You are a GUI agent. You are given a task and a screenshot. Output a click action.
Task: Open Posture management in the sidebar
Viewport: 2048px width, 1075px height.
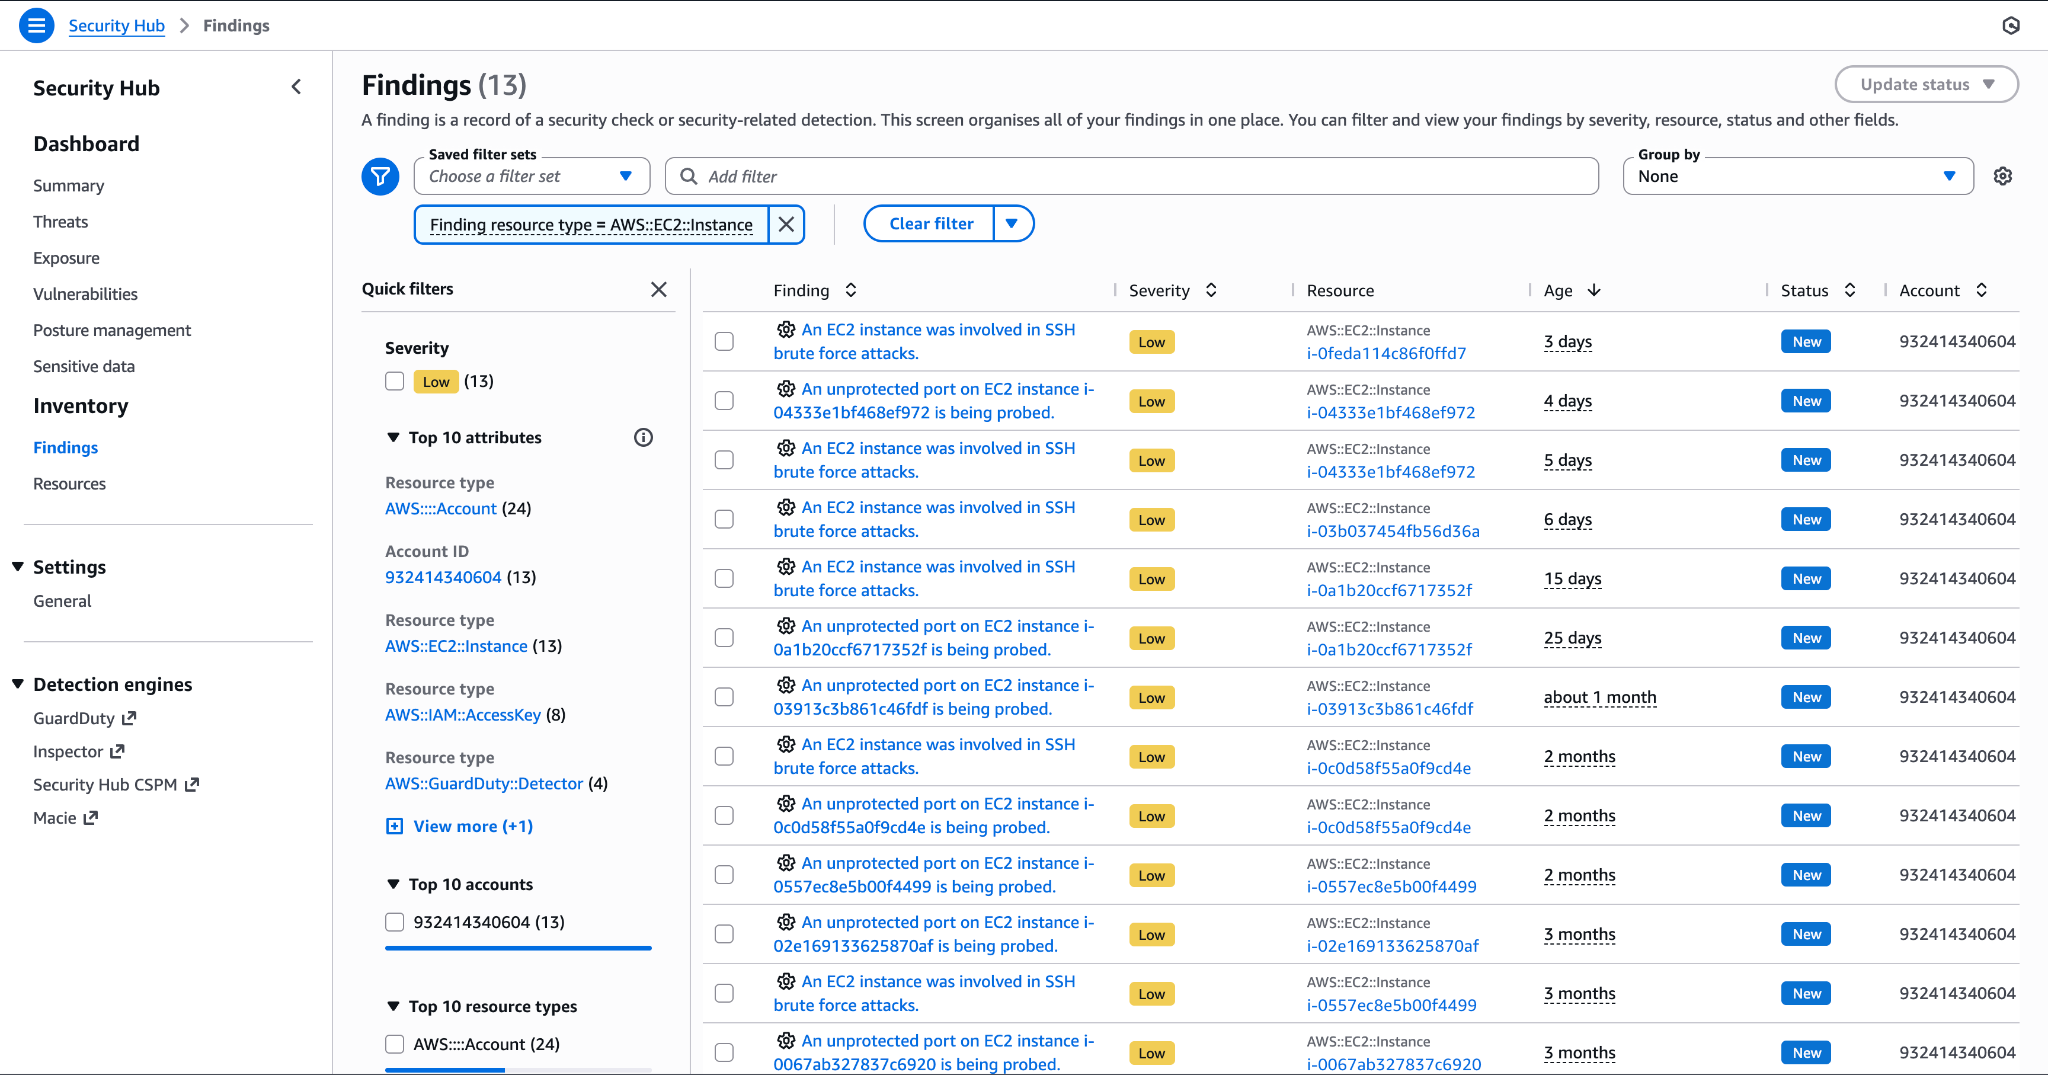coord(112,330)
